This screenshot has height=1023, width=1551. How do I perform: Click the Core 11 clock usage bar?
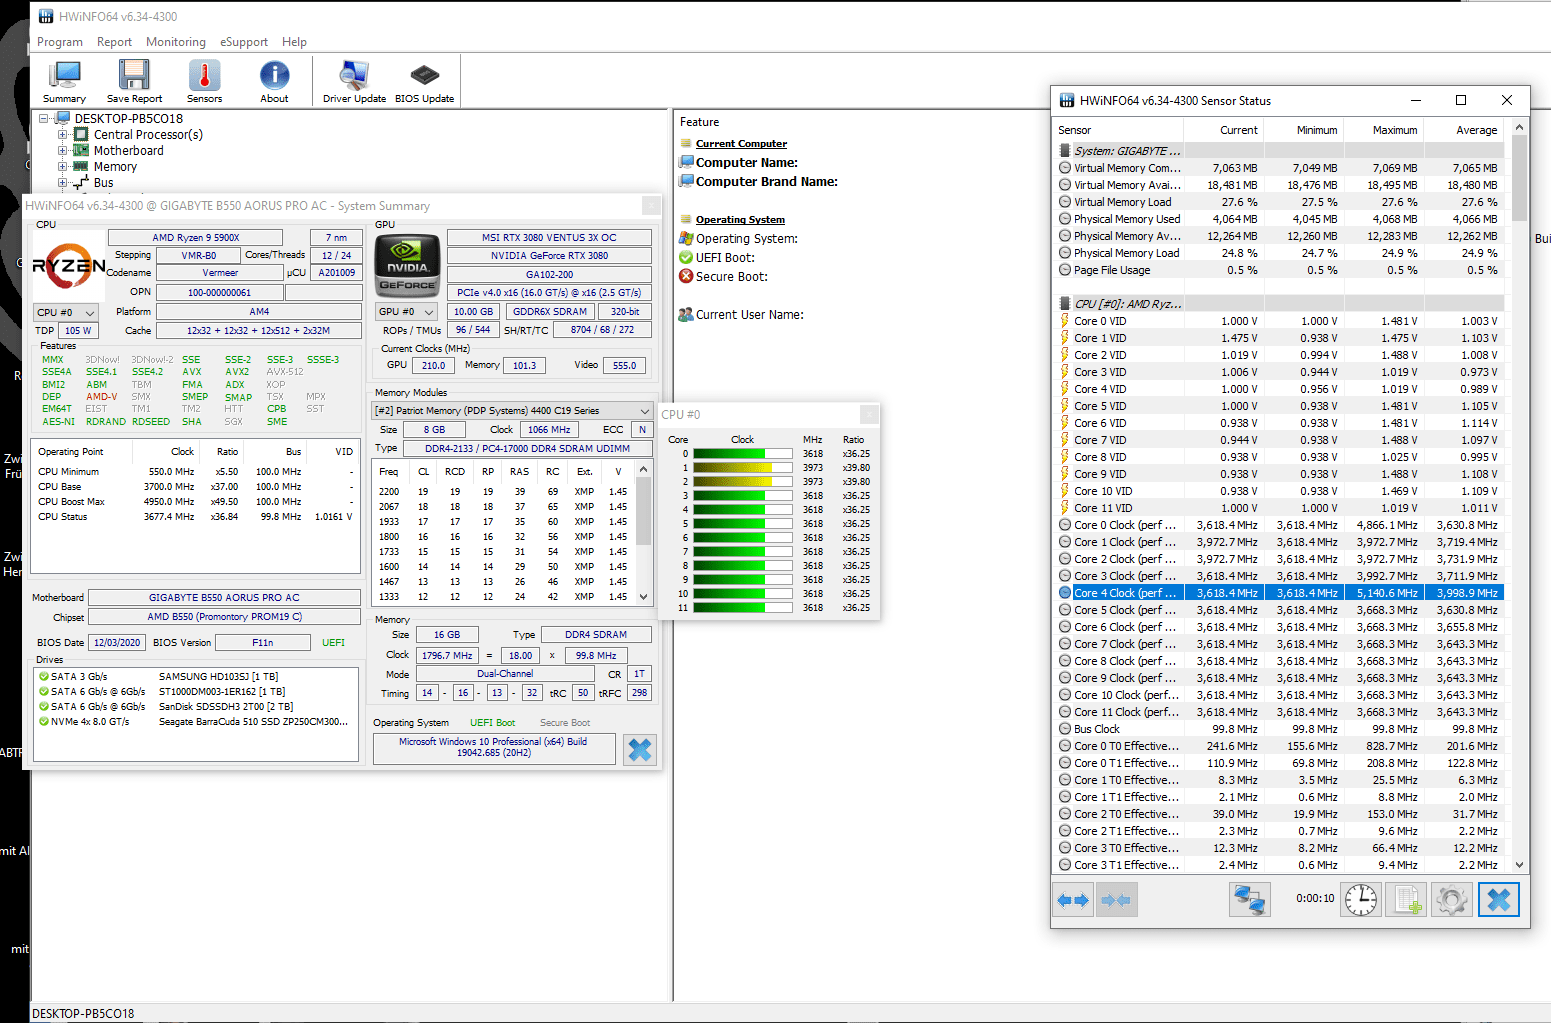[x=744, y=608]
